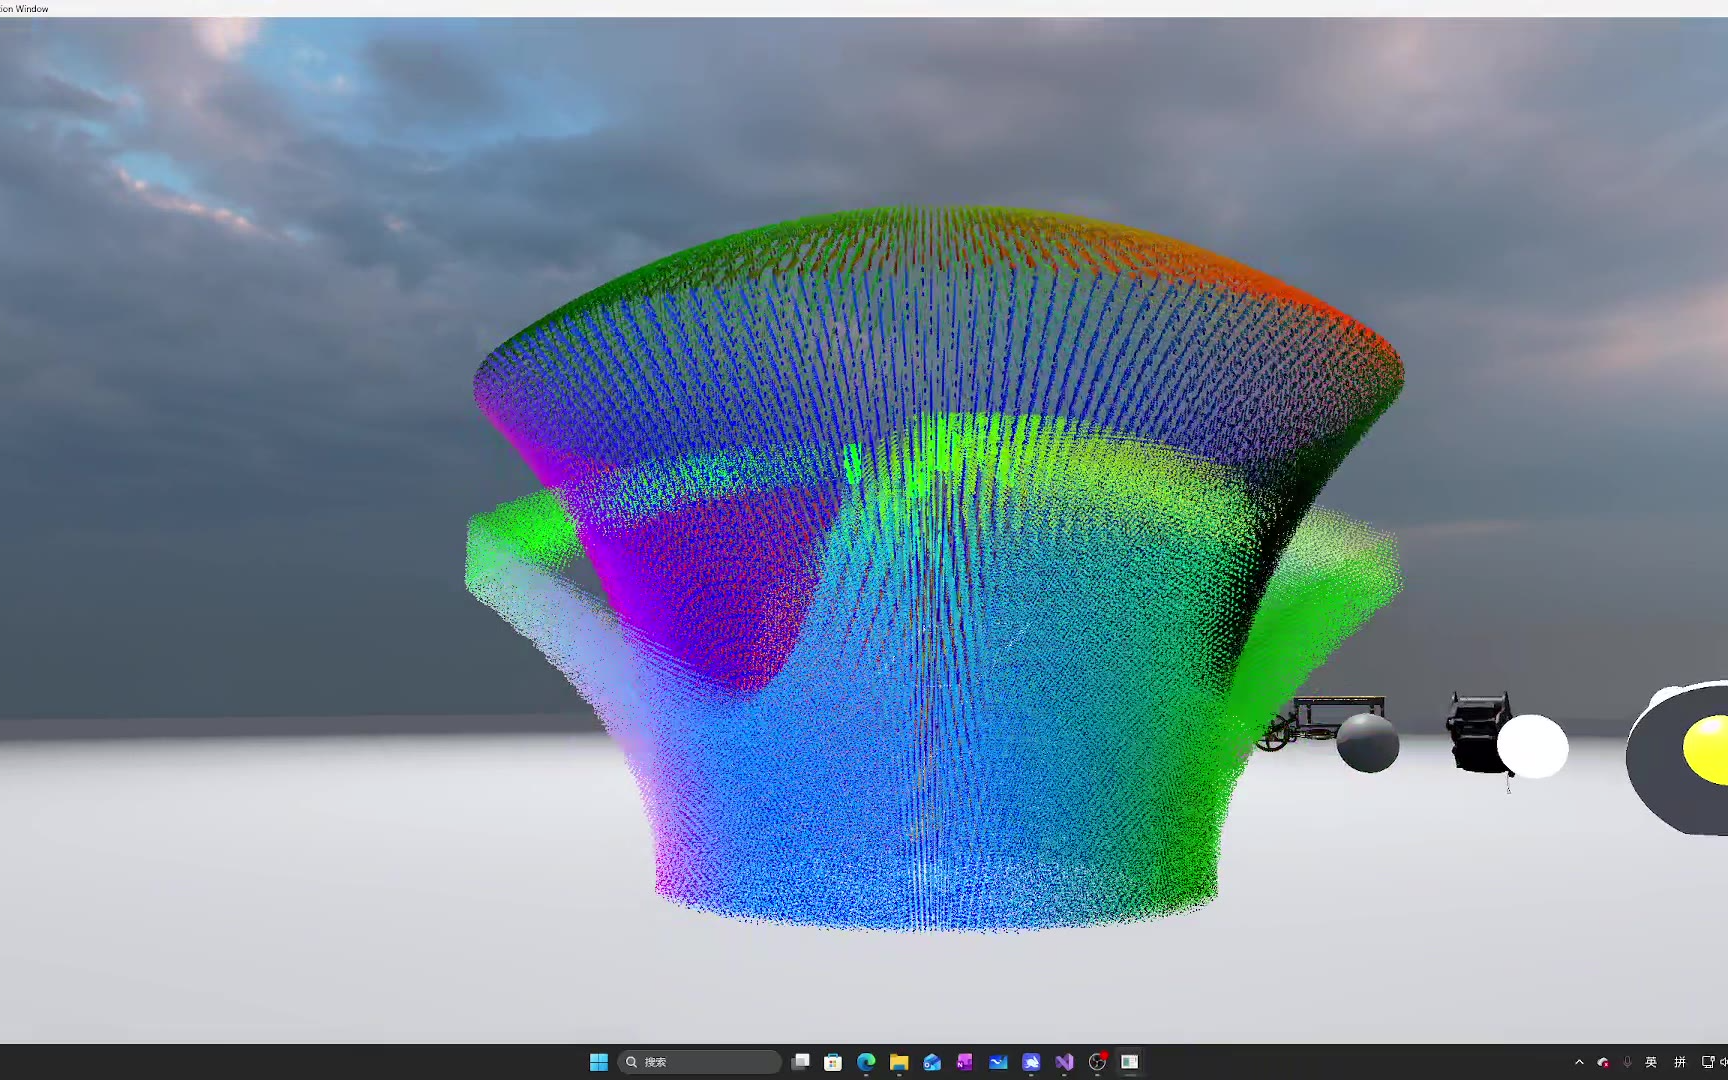
Task: Launch Microsoft Store from the taskbar
Action: (x=833, y=1062)
